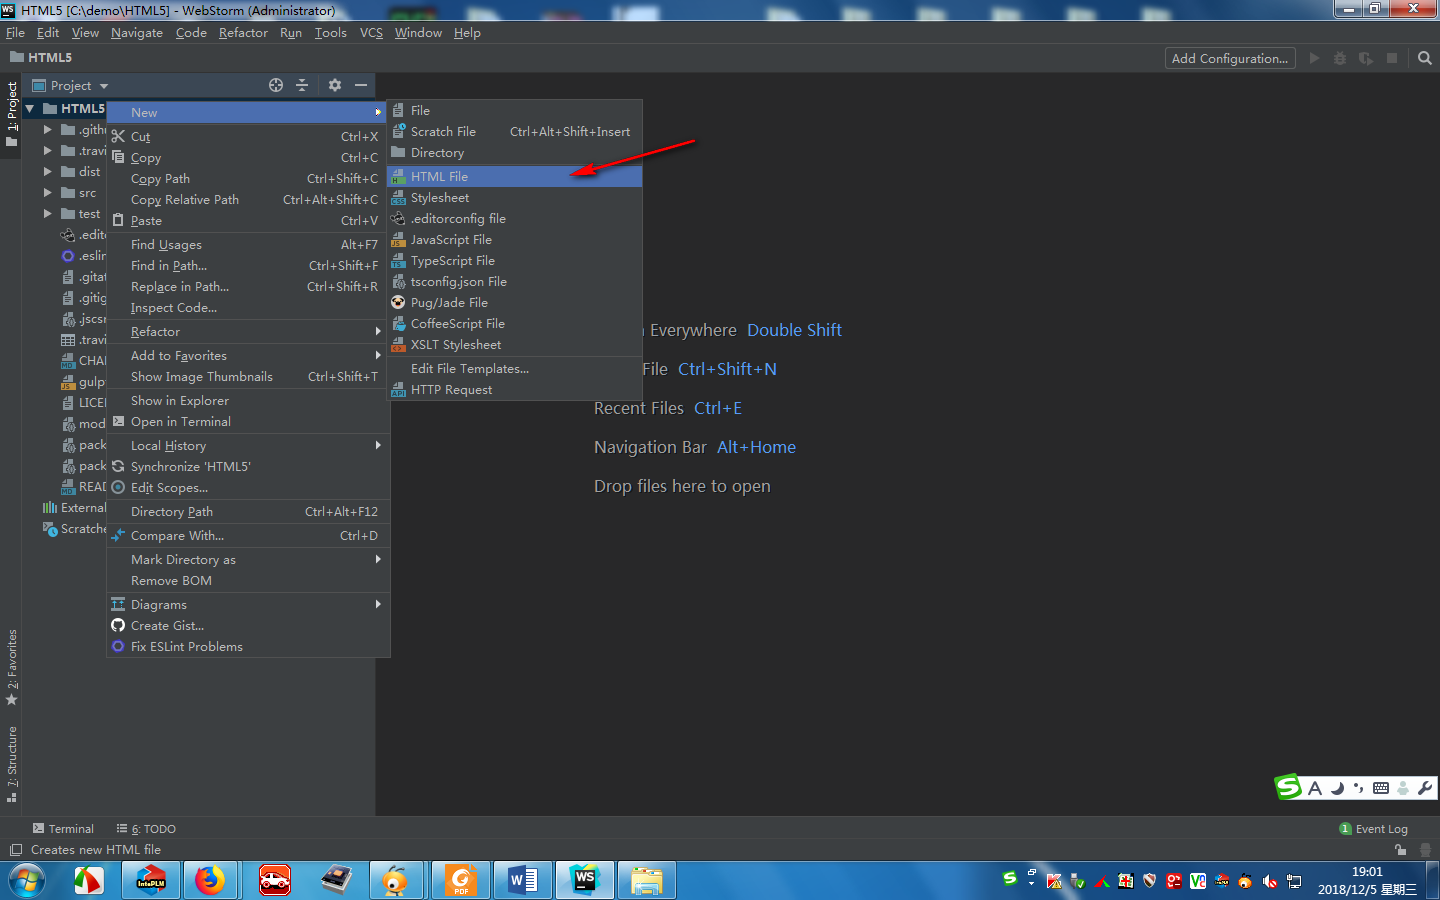The height and width of the screenshot is (900, 1440).
Task: Open Firefox from the taskbar
Action: point(210,880)
